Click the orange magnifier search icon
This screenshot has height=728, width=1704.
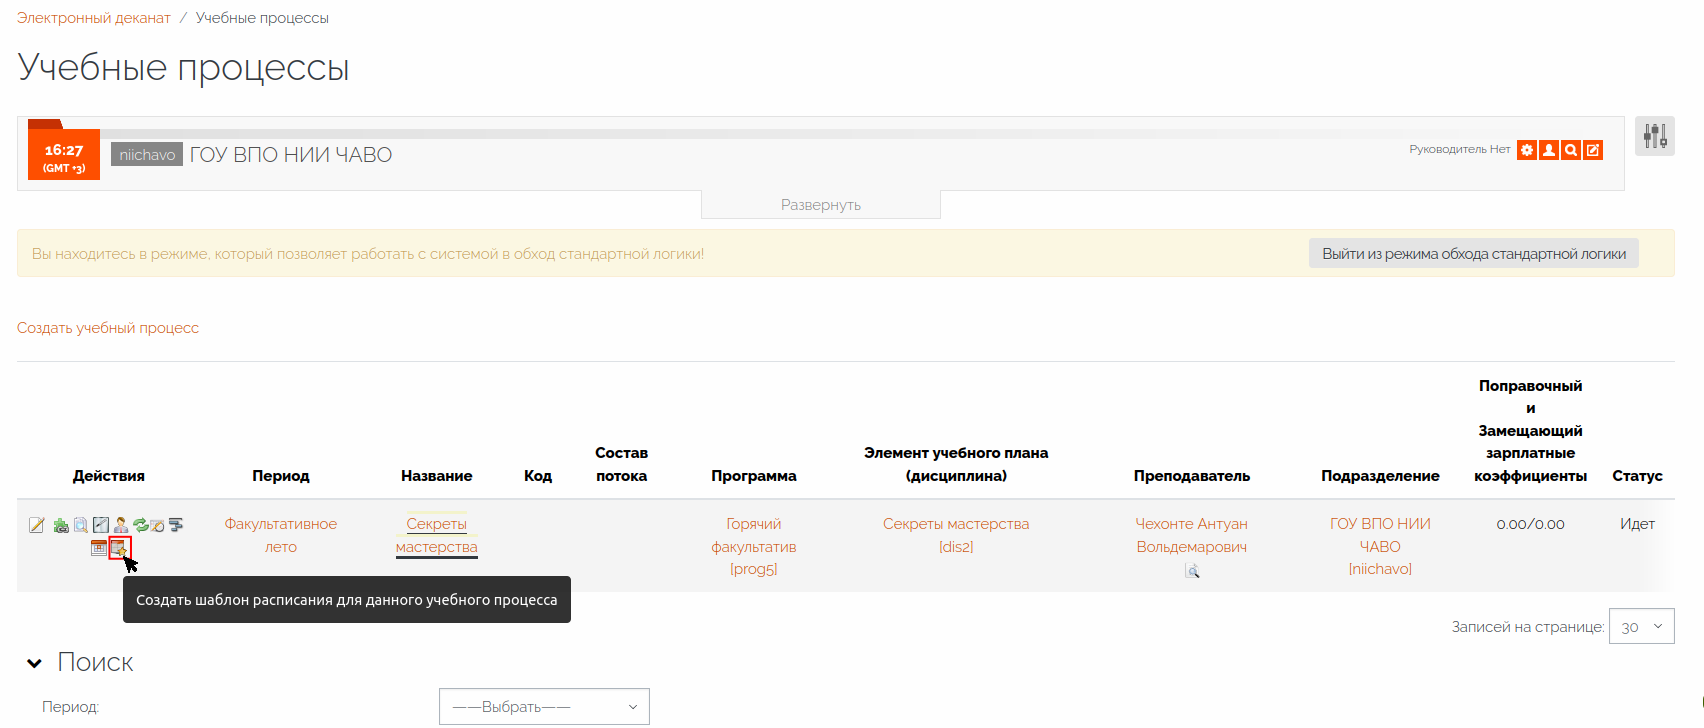1571,150
